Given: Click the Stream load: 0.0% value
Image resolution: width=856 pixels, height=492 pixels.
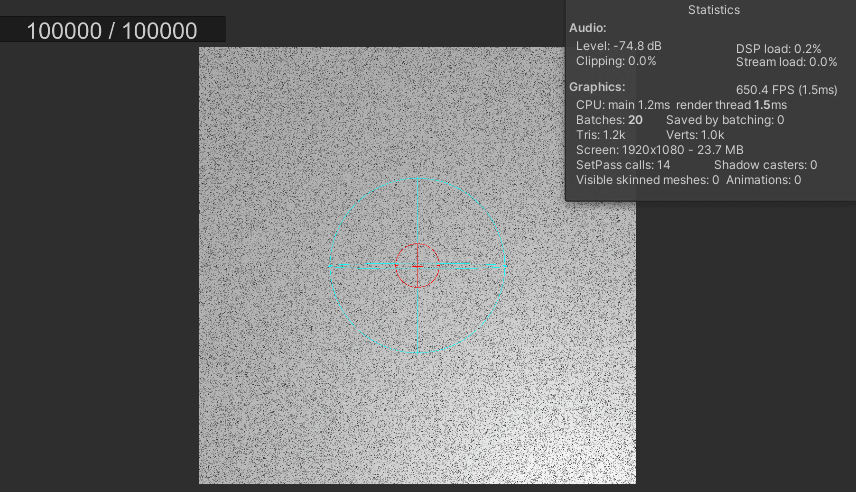Looking at the screenshot, I should point(786,62).
